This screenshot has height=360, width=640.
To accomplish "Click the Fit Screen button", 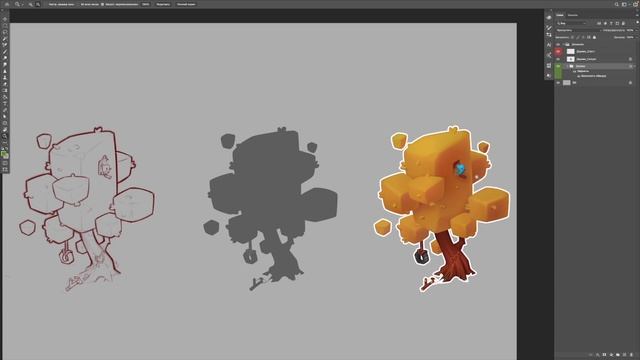I will pyautogui.click(x=163, y=4).
